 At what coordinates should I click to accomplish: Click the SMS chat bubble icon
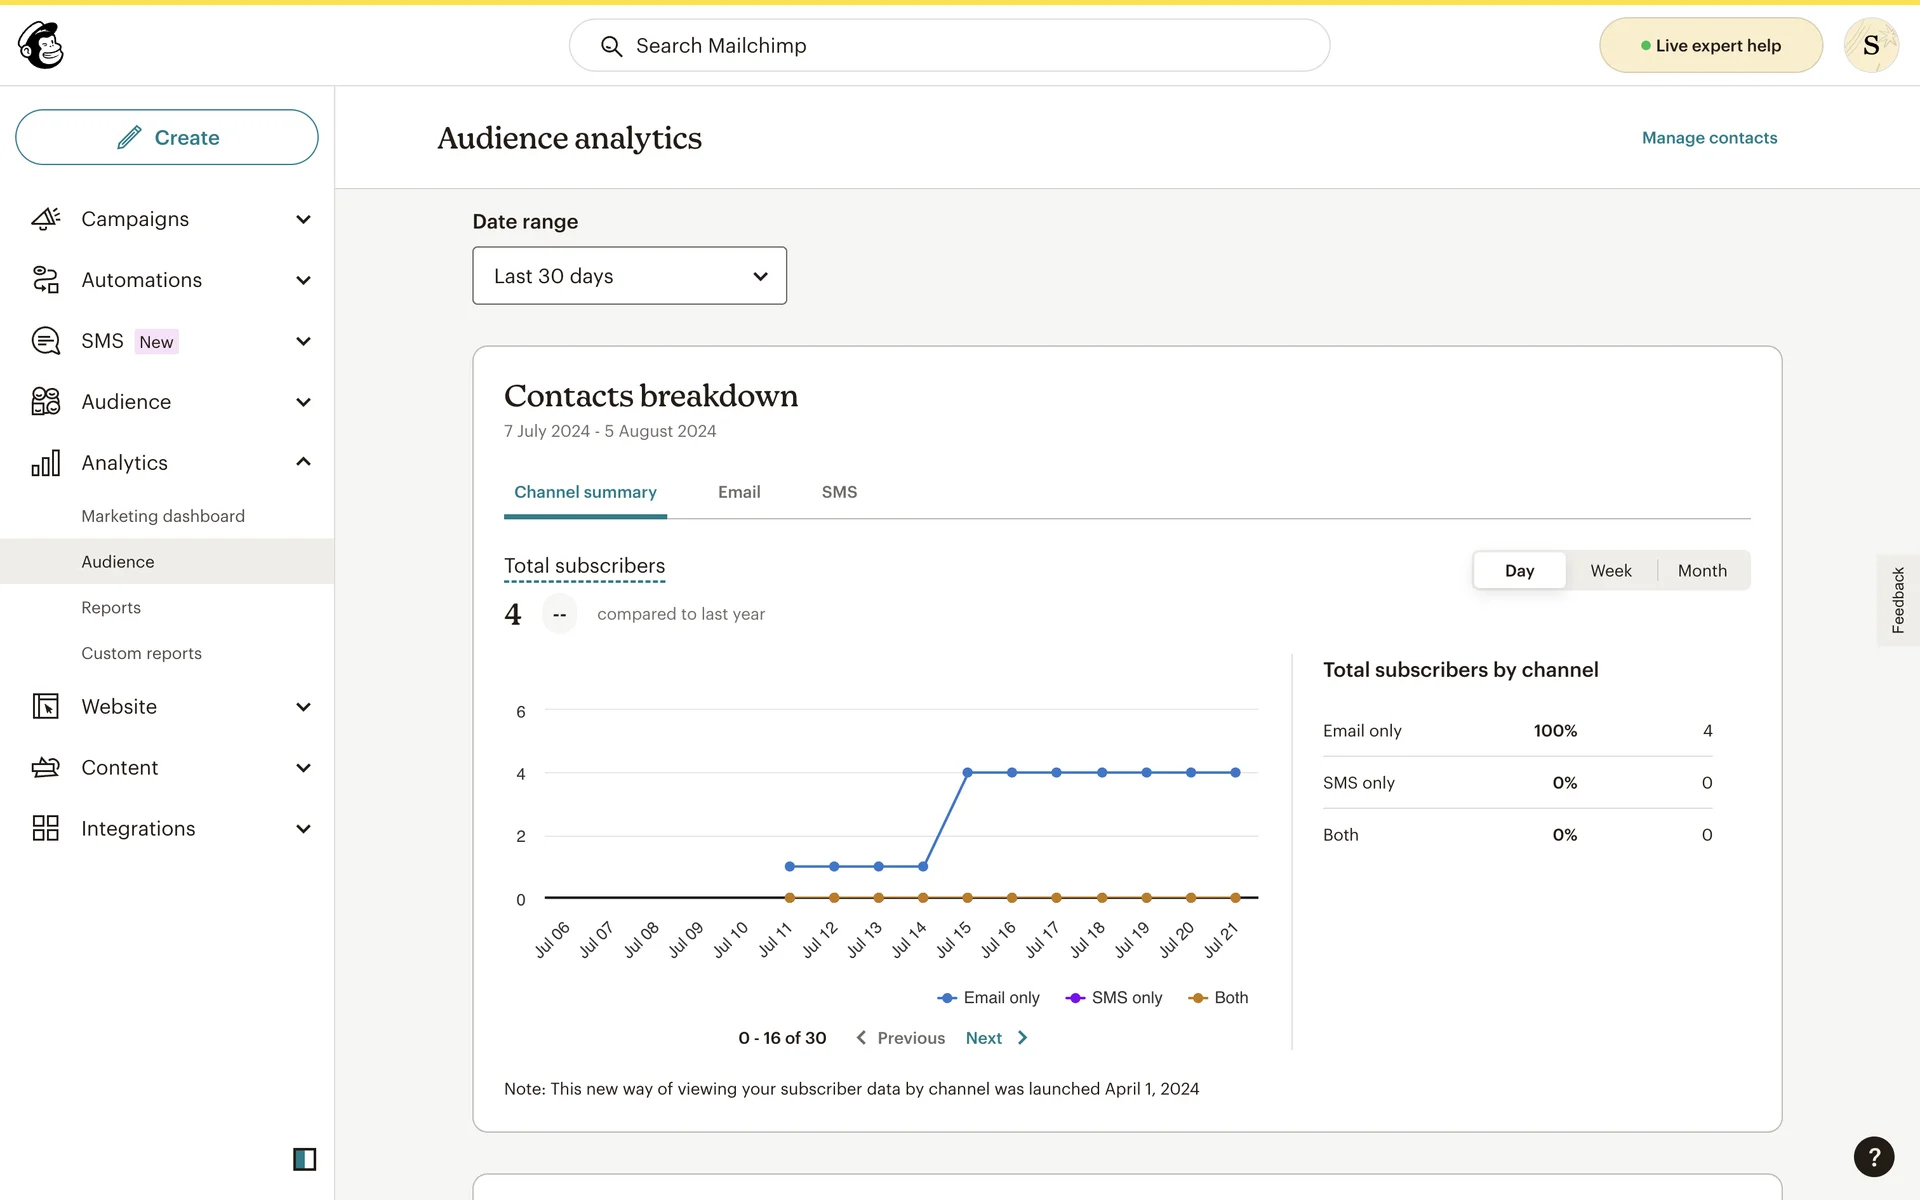46,341
